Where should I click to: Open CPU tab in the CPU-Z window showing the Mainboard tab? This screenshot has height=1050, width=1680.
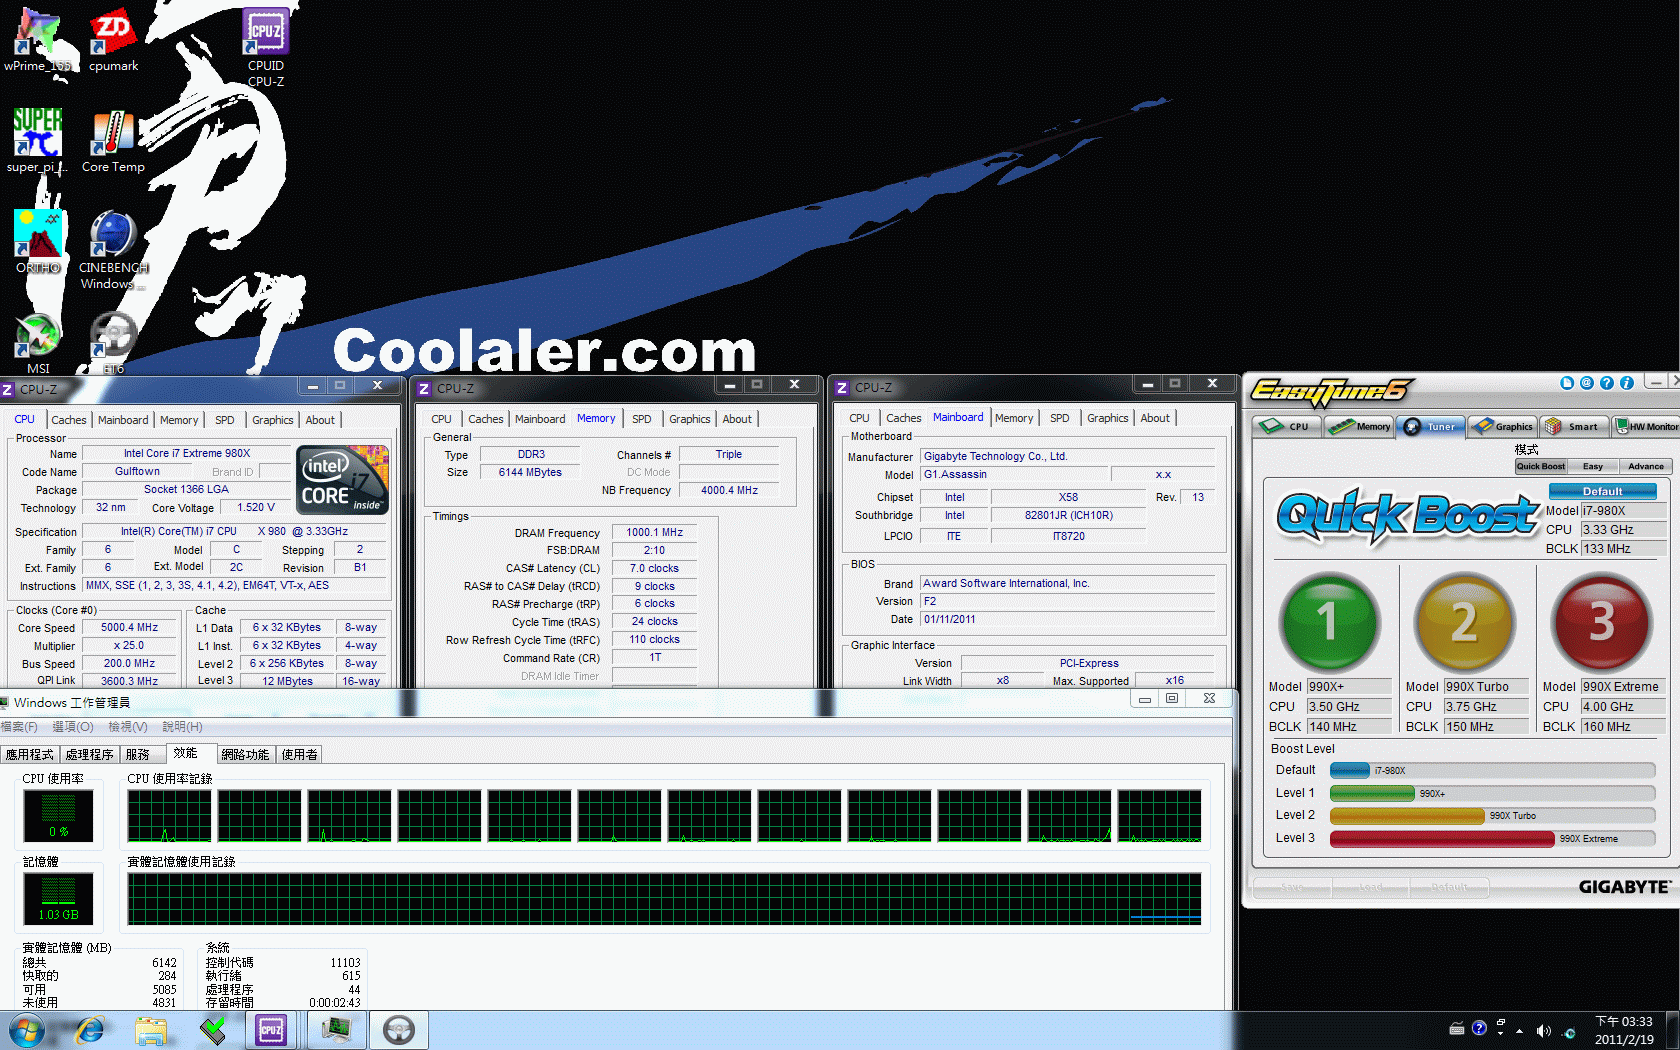pyautogui.click(x=859, y=418)
